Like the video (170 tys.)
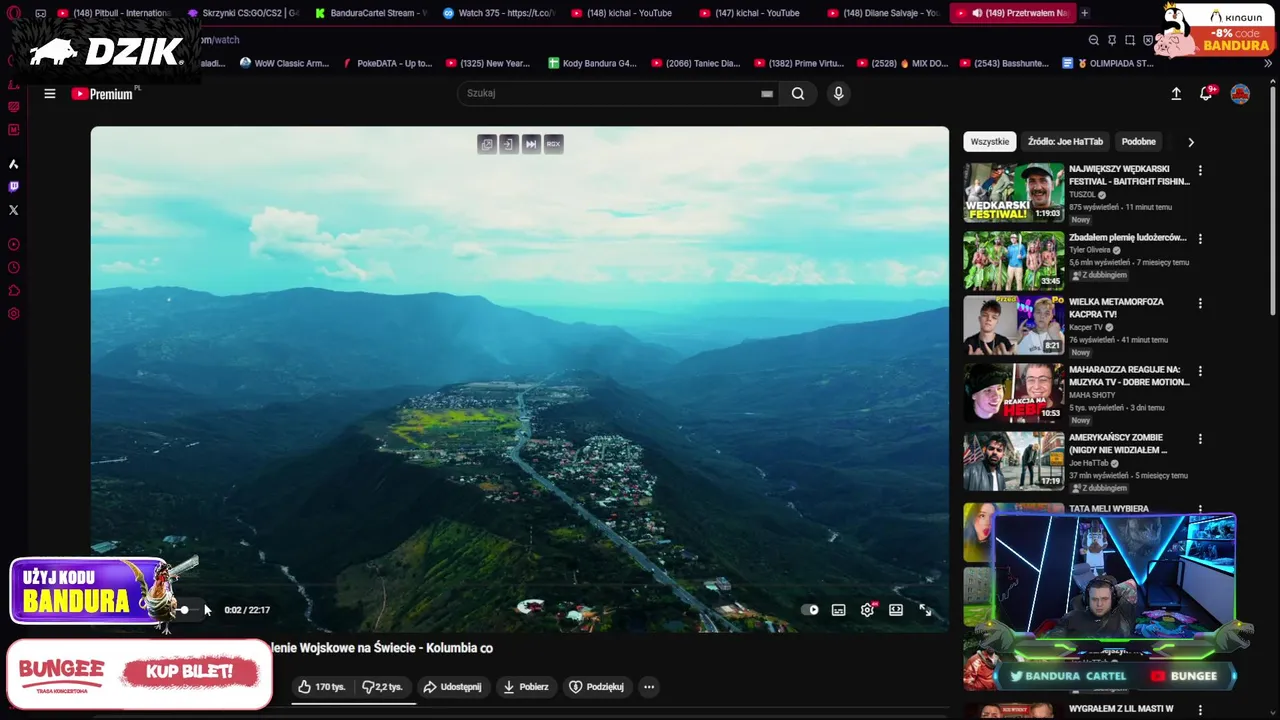 tap(321, 687)
